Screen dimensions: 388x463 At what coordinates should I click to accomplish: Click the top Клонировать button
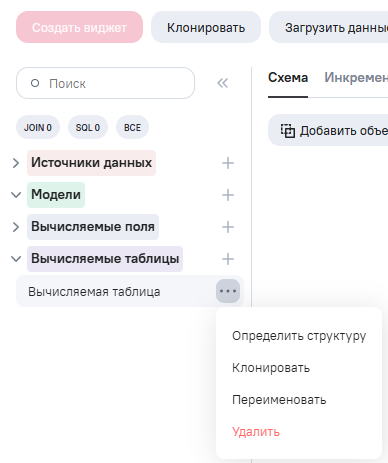pyautogui.click(x=206, y=27)
